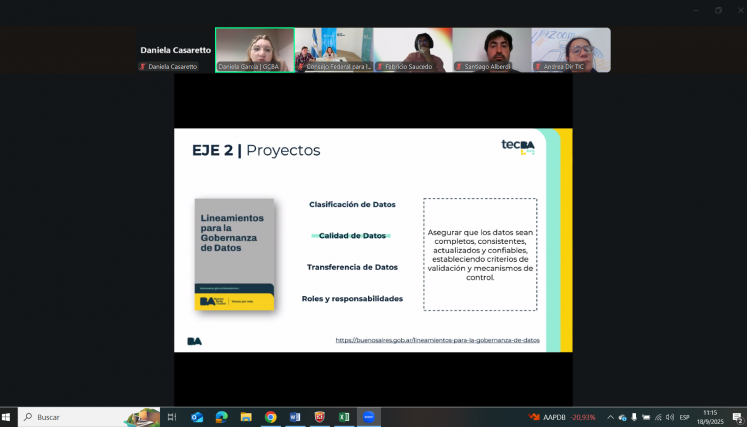The height and width of the screenshot is (427, 747).
Task: Click muted mic icon on Fabricio Saucedo tile
Action: coord(380,67)
